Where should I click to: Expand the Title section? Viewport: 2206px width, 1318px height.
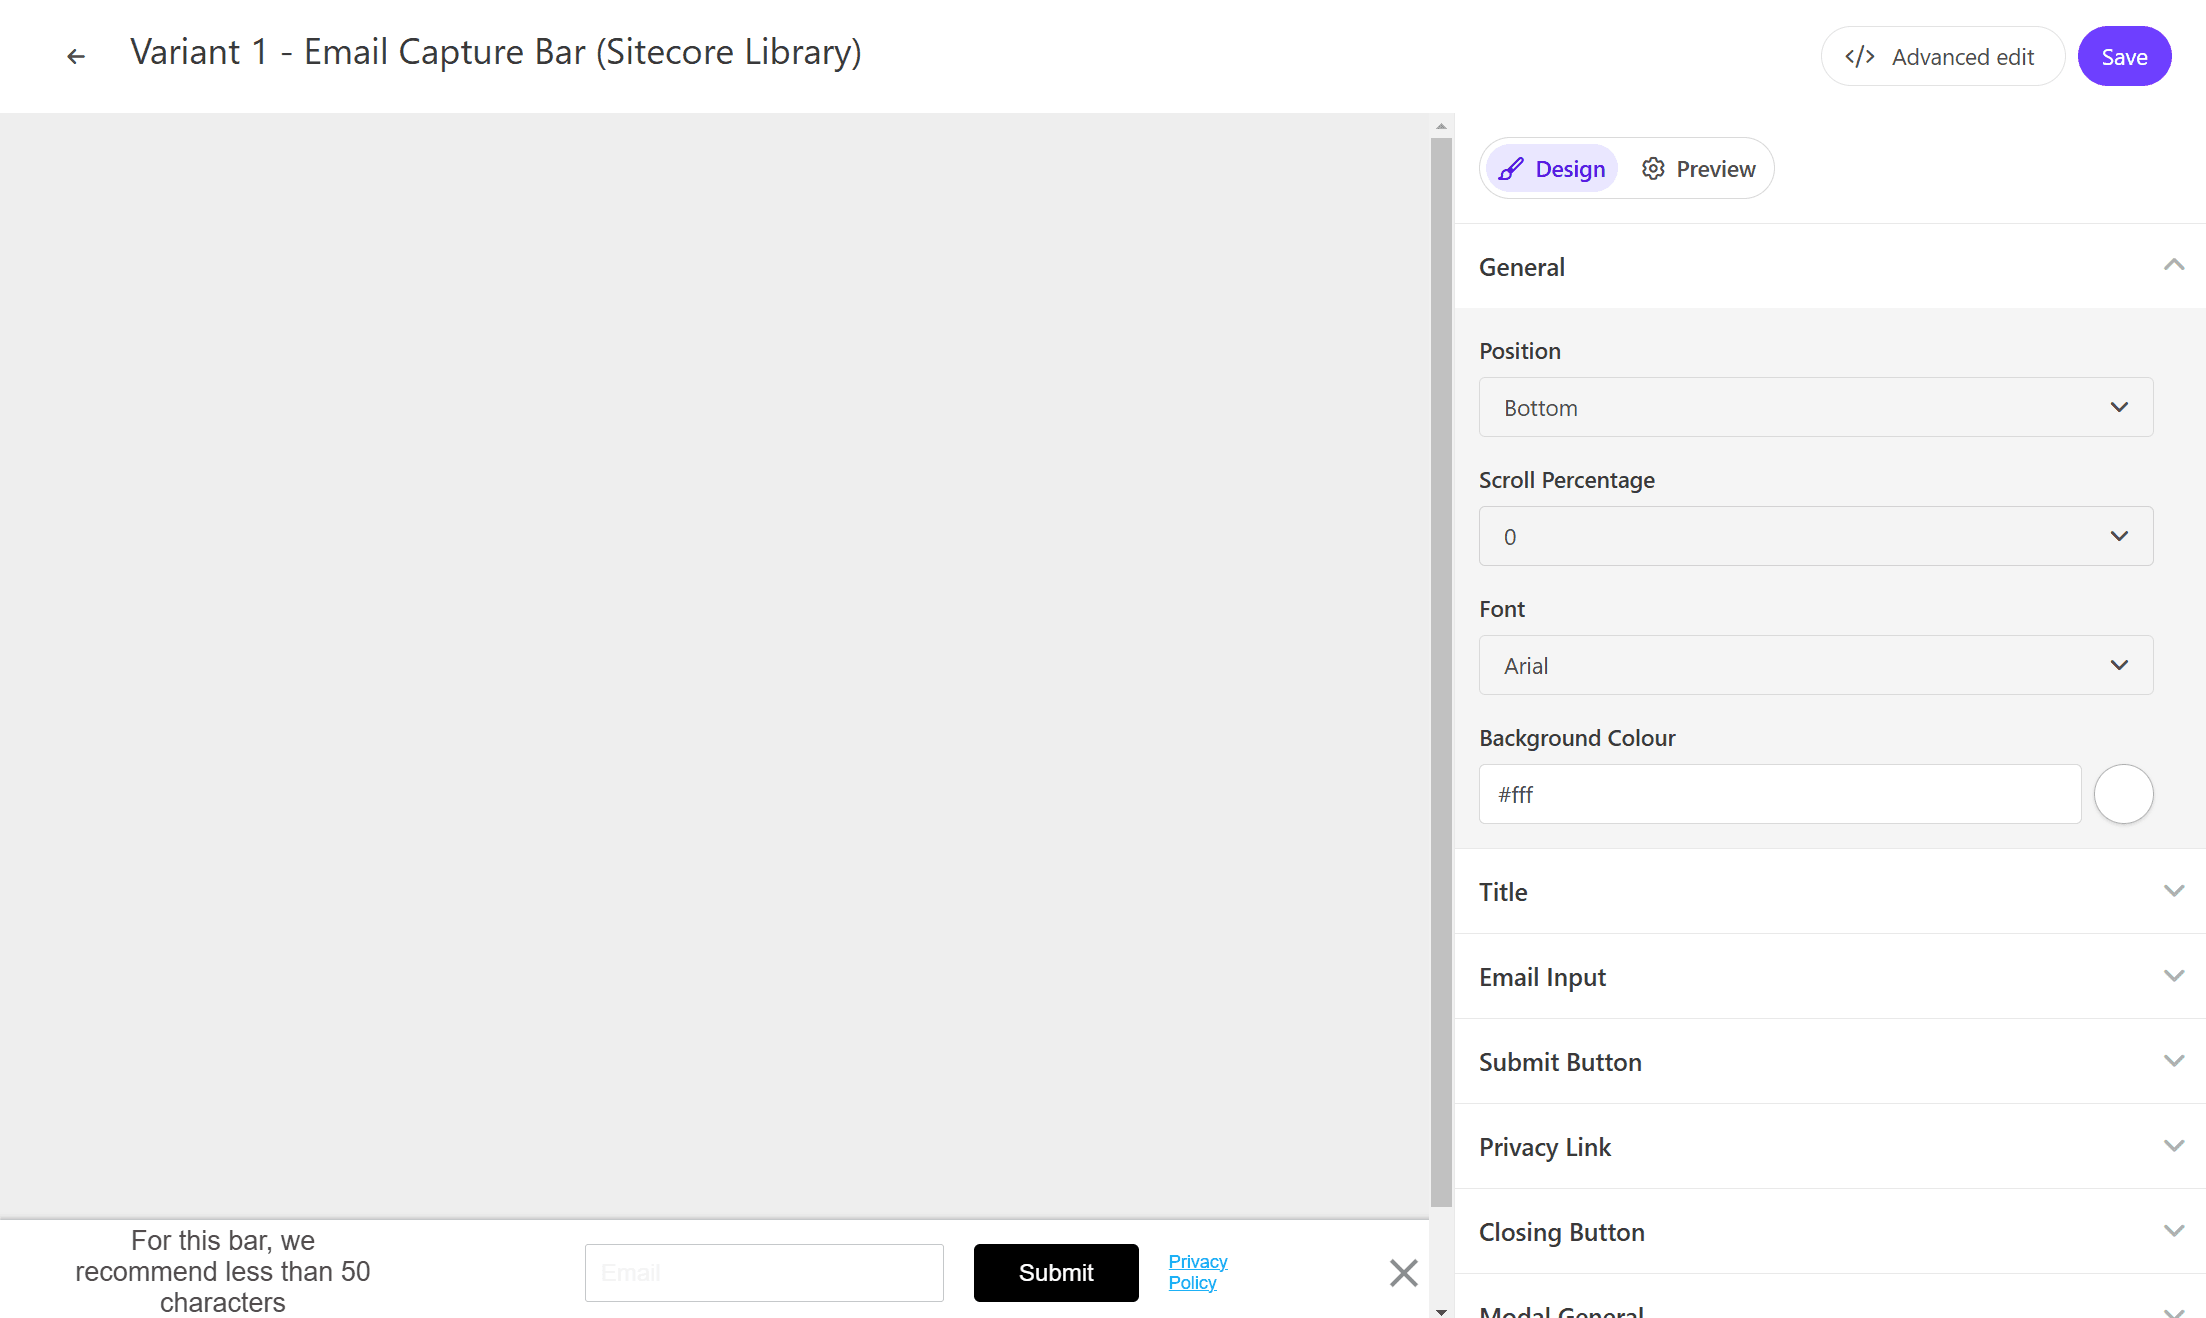1829,891
